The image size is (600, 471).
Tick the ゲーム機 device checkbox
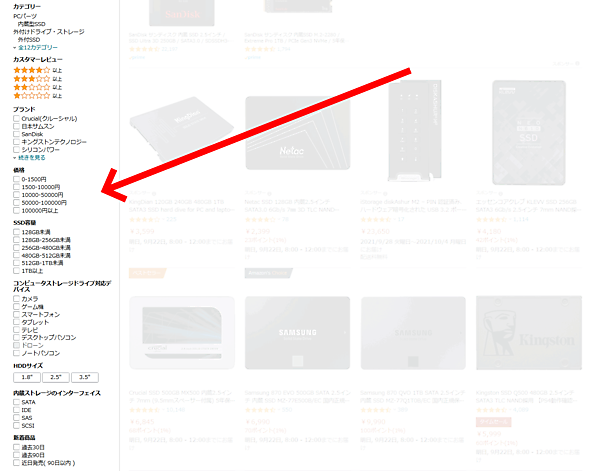tap(16, 306)
